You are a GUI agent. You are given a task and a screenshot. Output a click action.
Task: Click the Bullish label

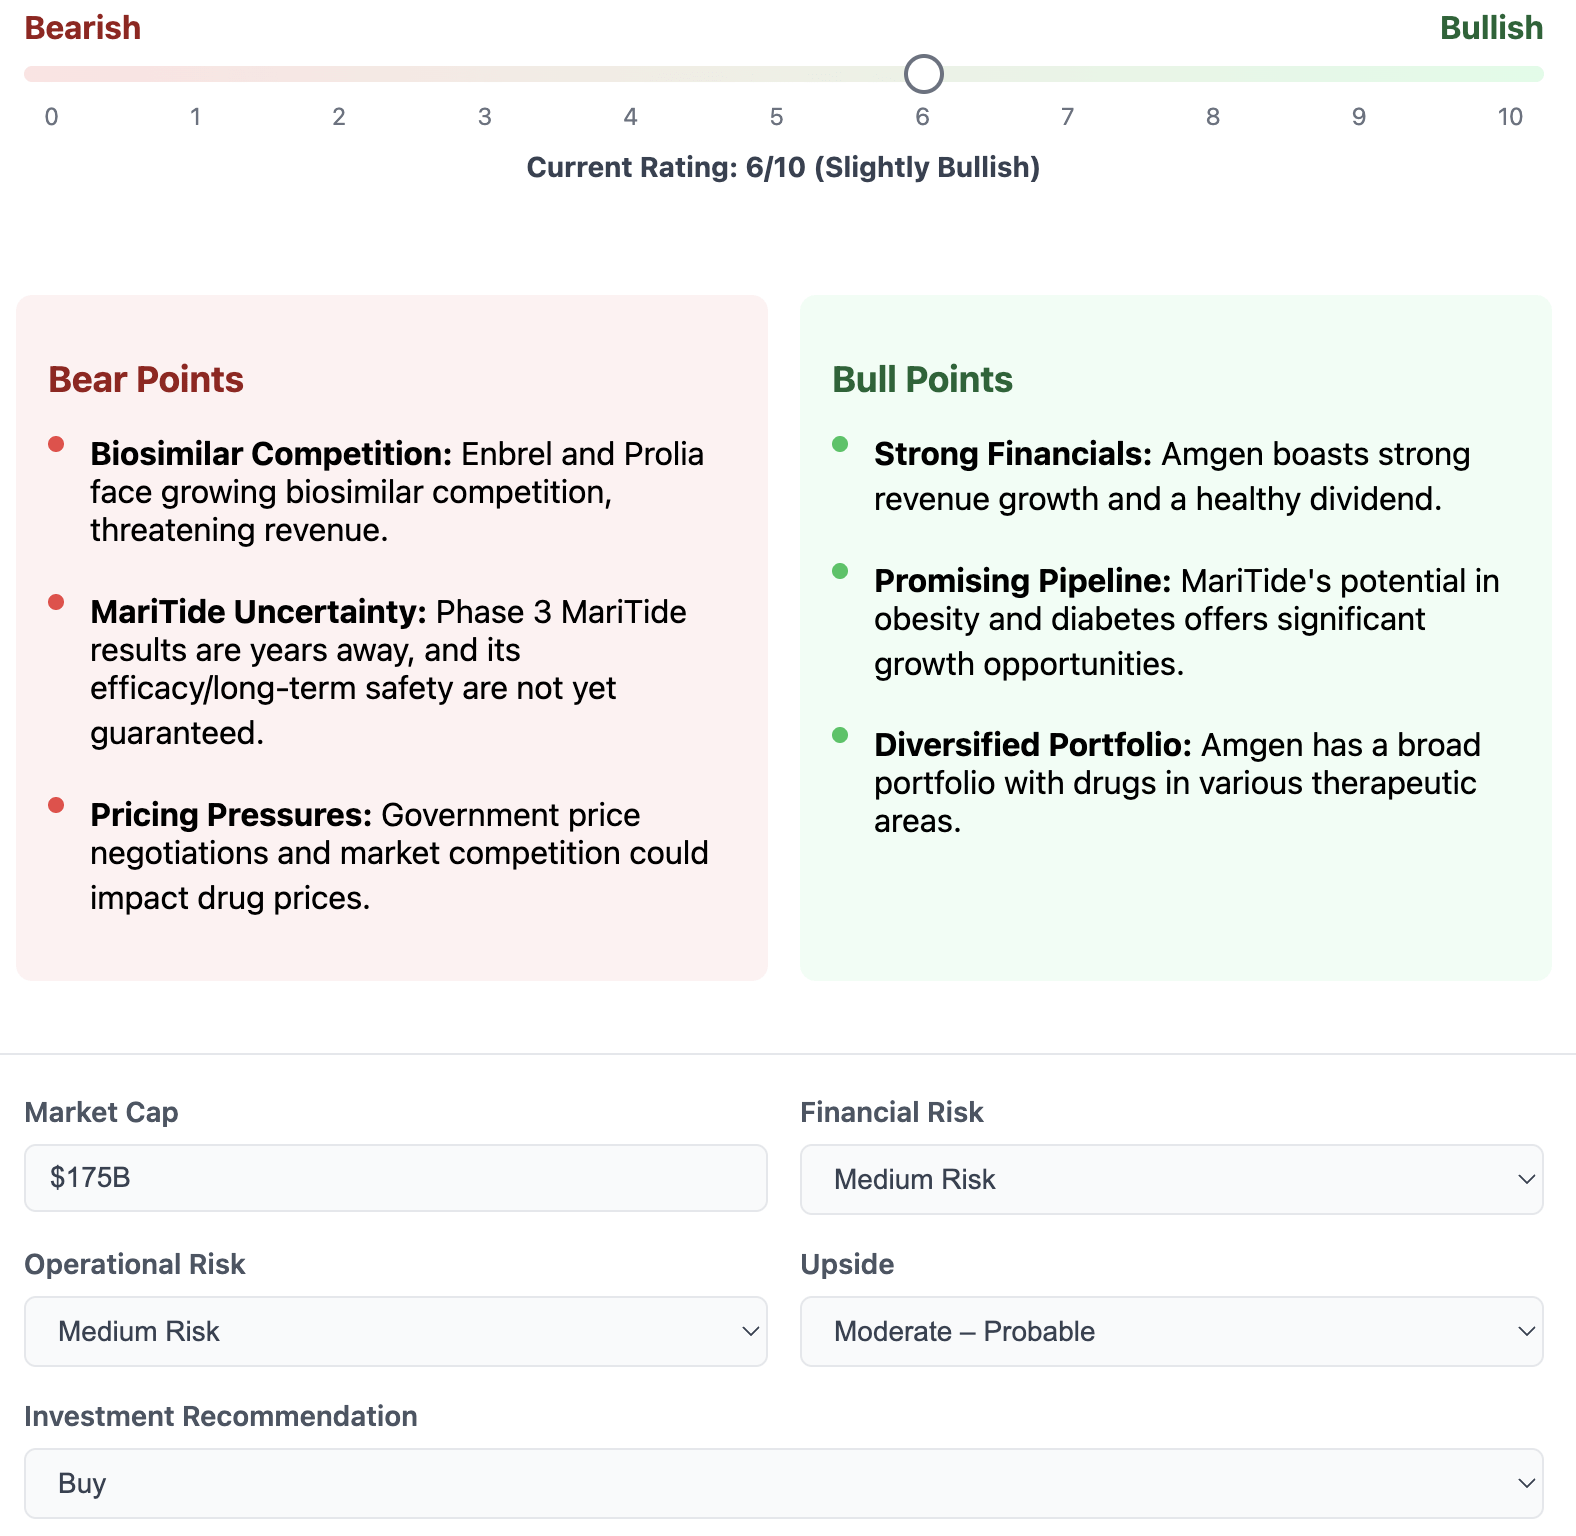click(x=1491, y=28)
